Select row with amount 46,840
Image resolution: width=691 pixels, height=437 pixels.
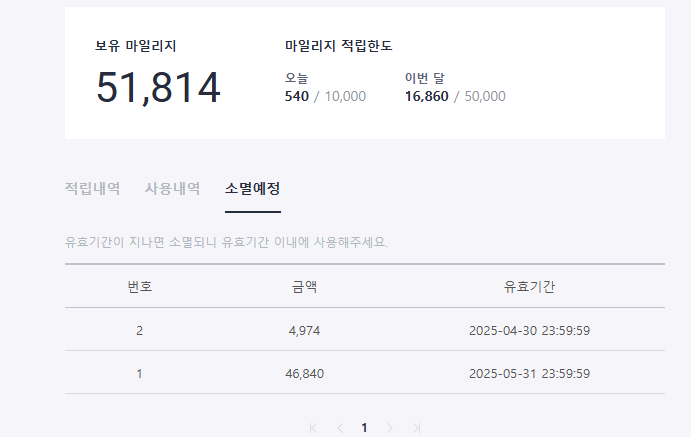[365, 373]
